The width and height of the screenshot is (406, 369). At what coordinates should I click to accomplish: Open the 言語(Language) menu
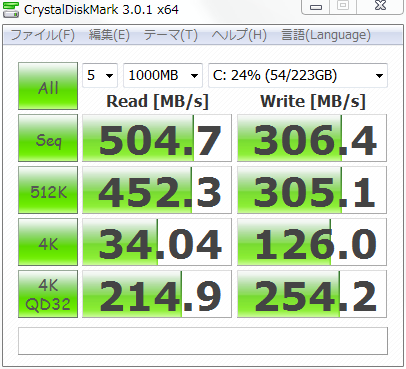(x=326, y=35)
